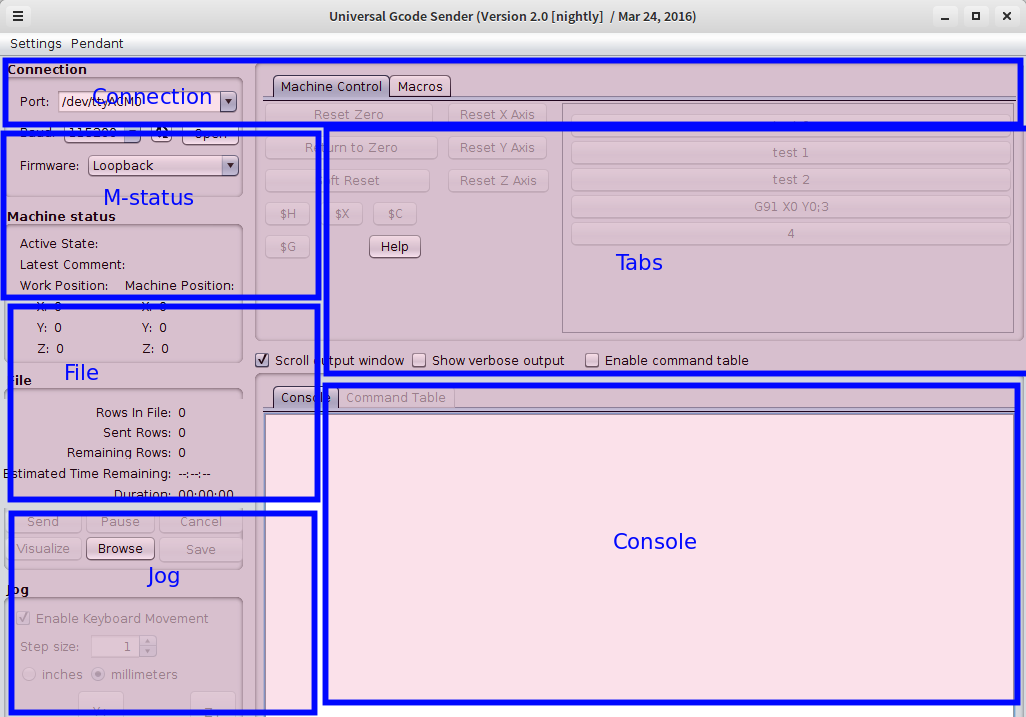Click the $X unlock button
Viewport: 1026px width, 717px height.
coord(342,214)
